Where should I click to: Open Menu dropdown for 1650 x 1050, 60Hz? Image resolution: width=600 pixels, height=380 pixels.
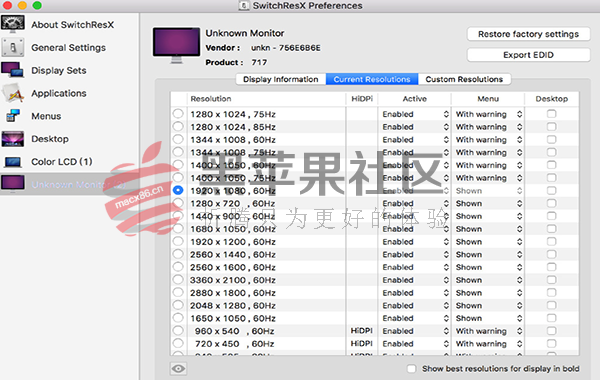(x=488, y=318)
